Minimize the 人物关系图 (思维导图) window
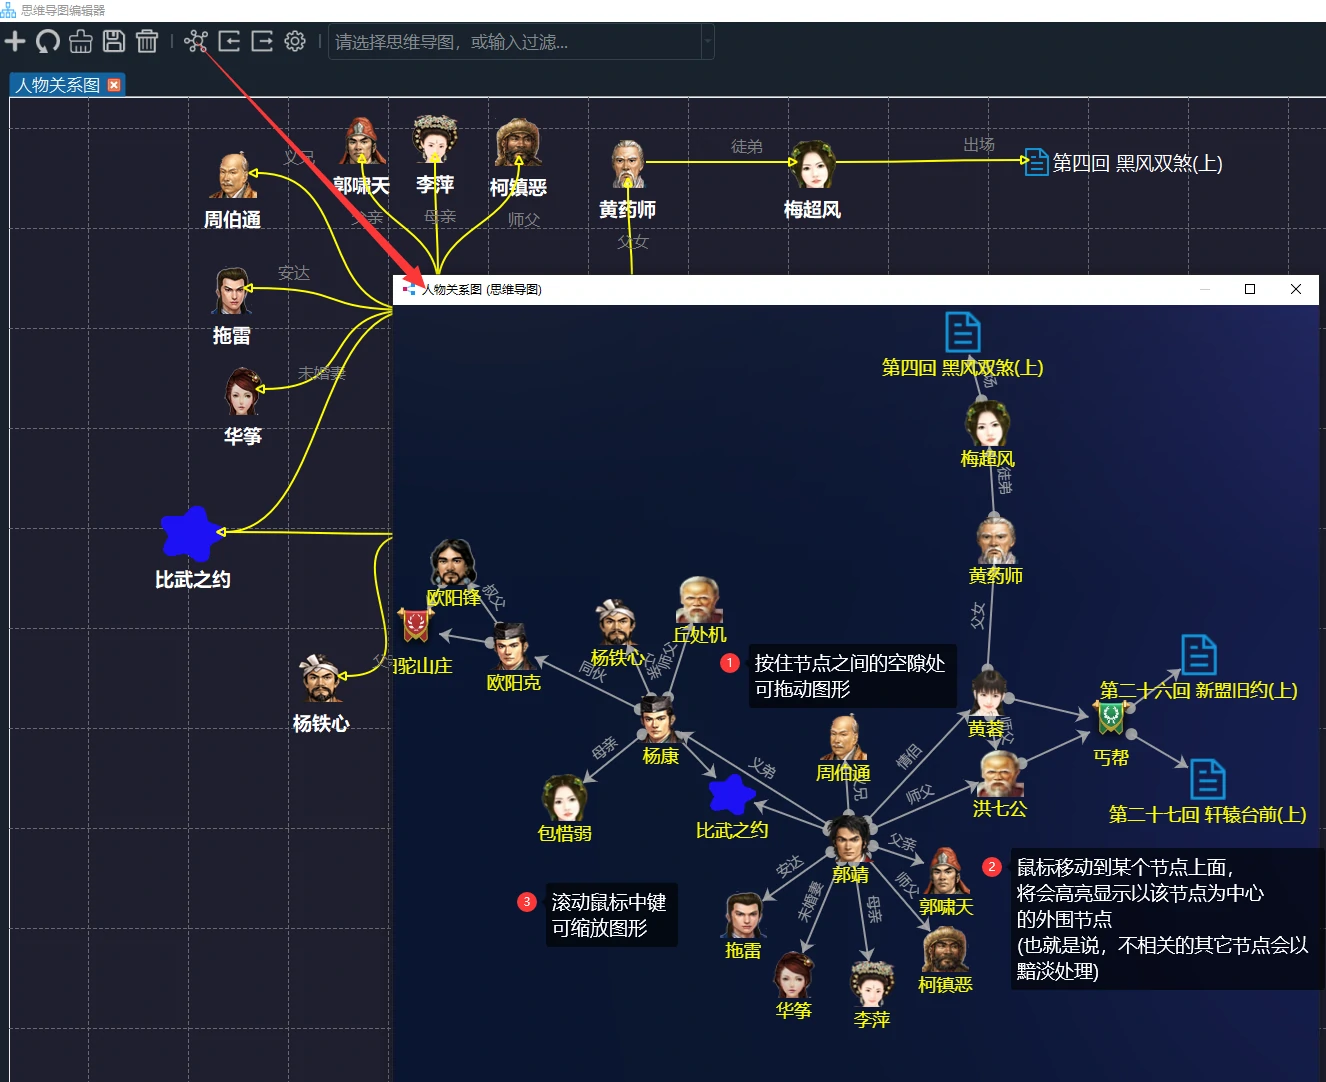The image size is (1326, 1082). pos(1205,289)
